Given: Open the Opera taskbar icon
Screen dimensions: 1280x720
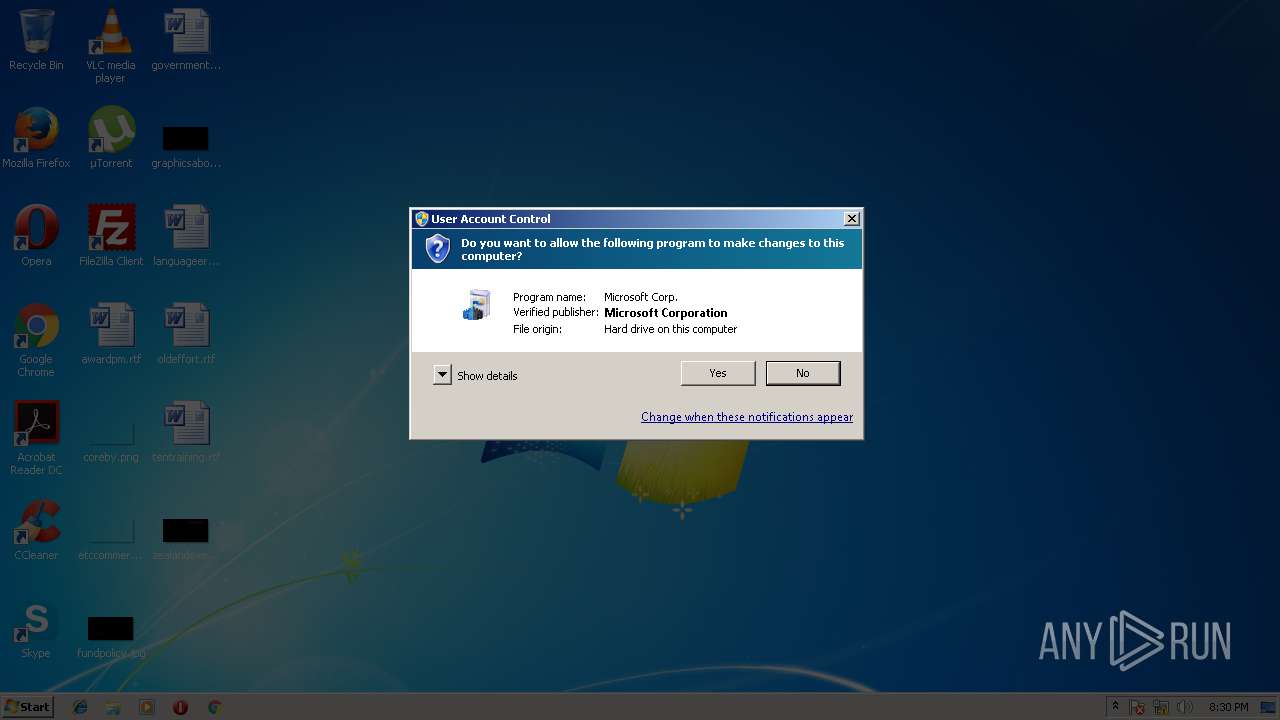Looking at the screenshot, I should [x=180, y=707].
